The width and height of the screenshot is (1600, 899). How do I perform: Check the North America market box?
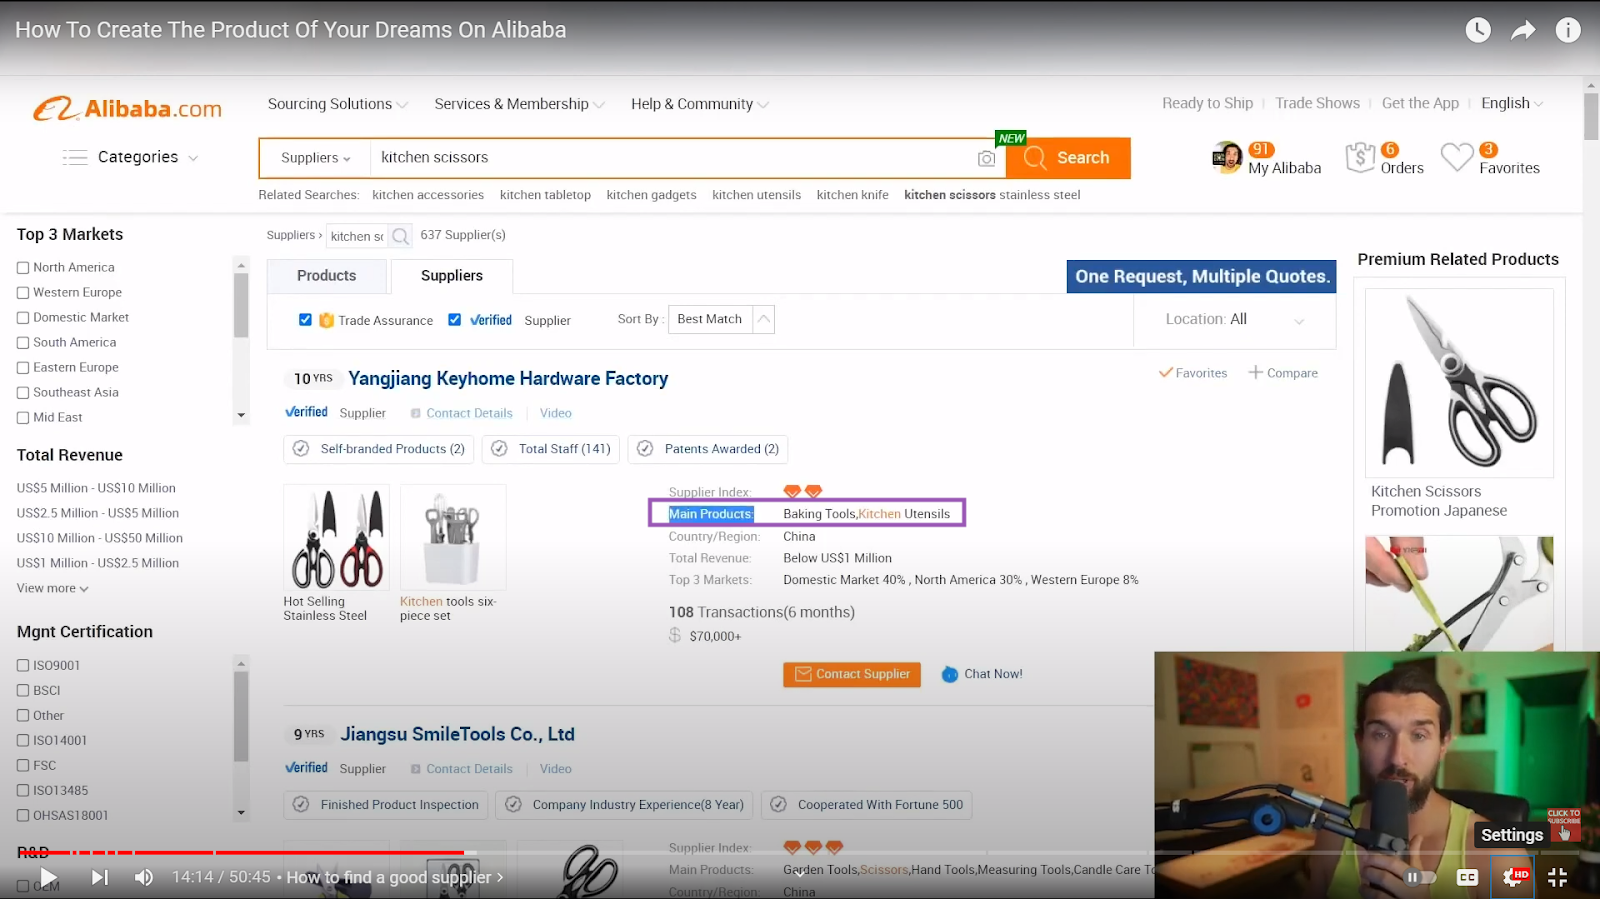[23, 268]
